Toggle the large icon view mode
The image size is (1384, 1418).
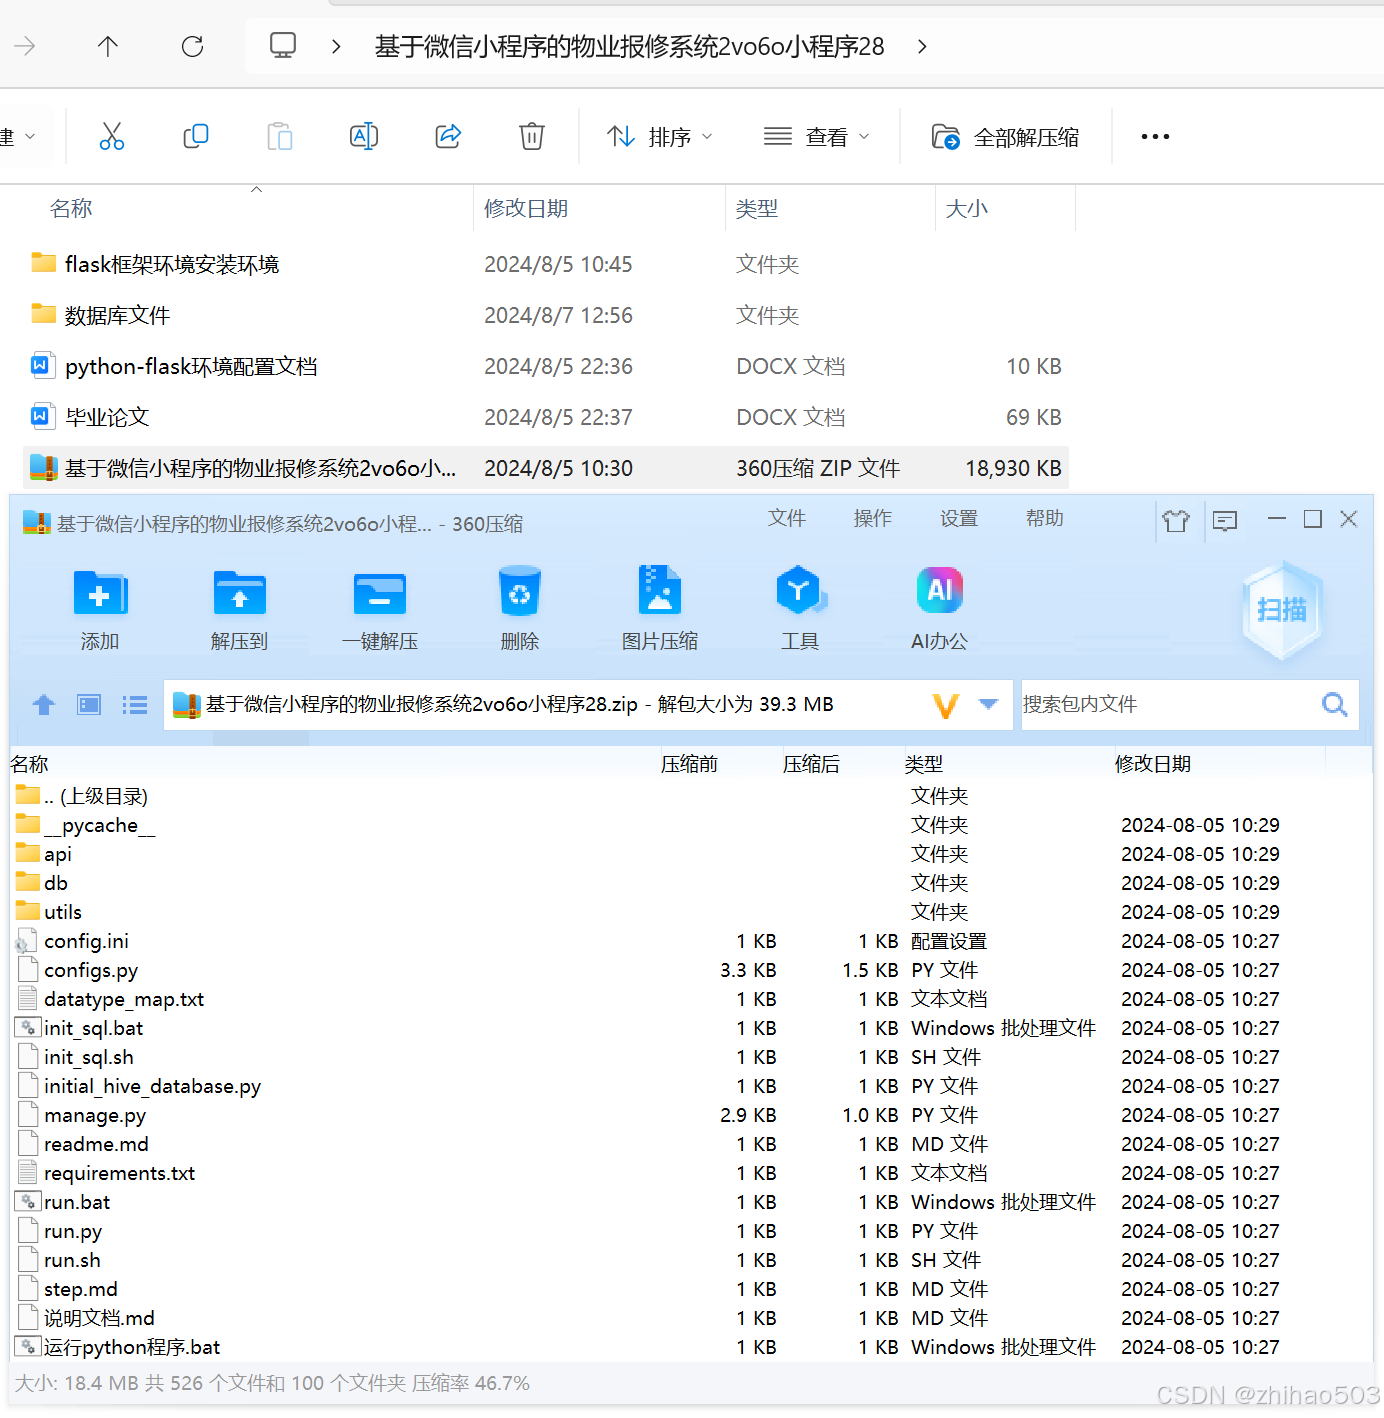pos(88,705)
